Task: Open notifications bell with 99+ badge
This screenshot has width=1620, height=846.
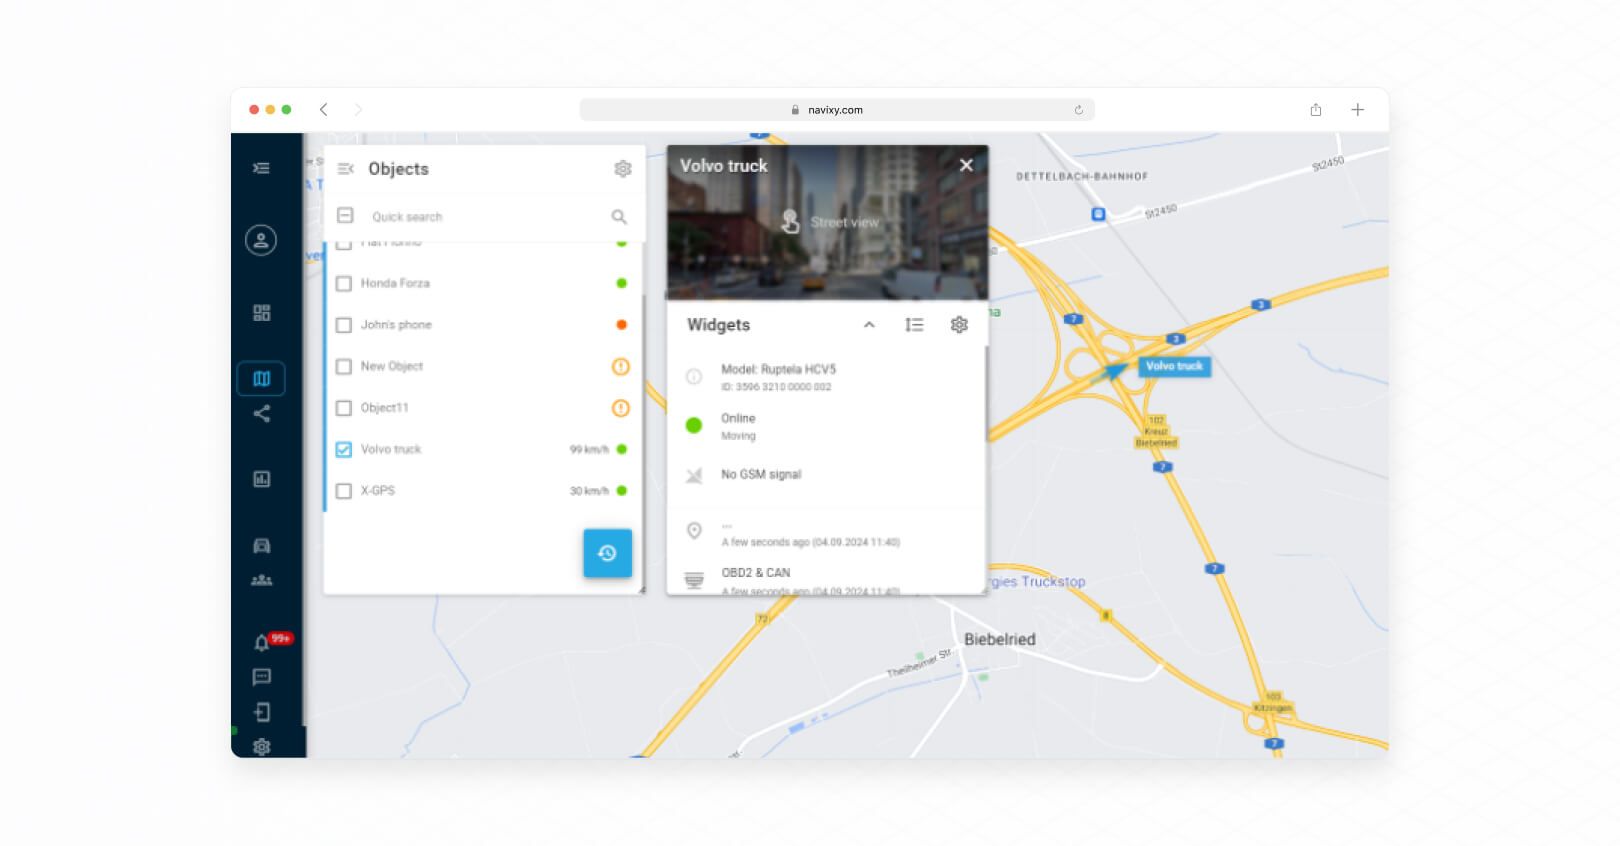Action: (x=263, y=642)
